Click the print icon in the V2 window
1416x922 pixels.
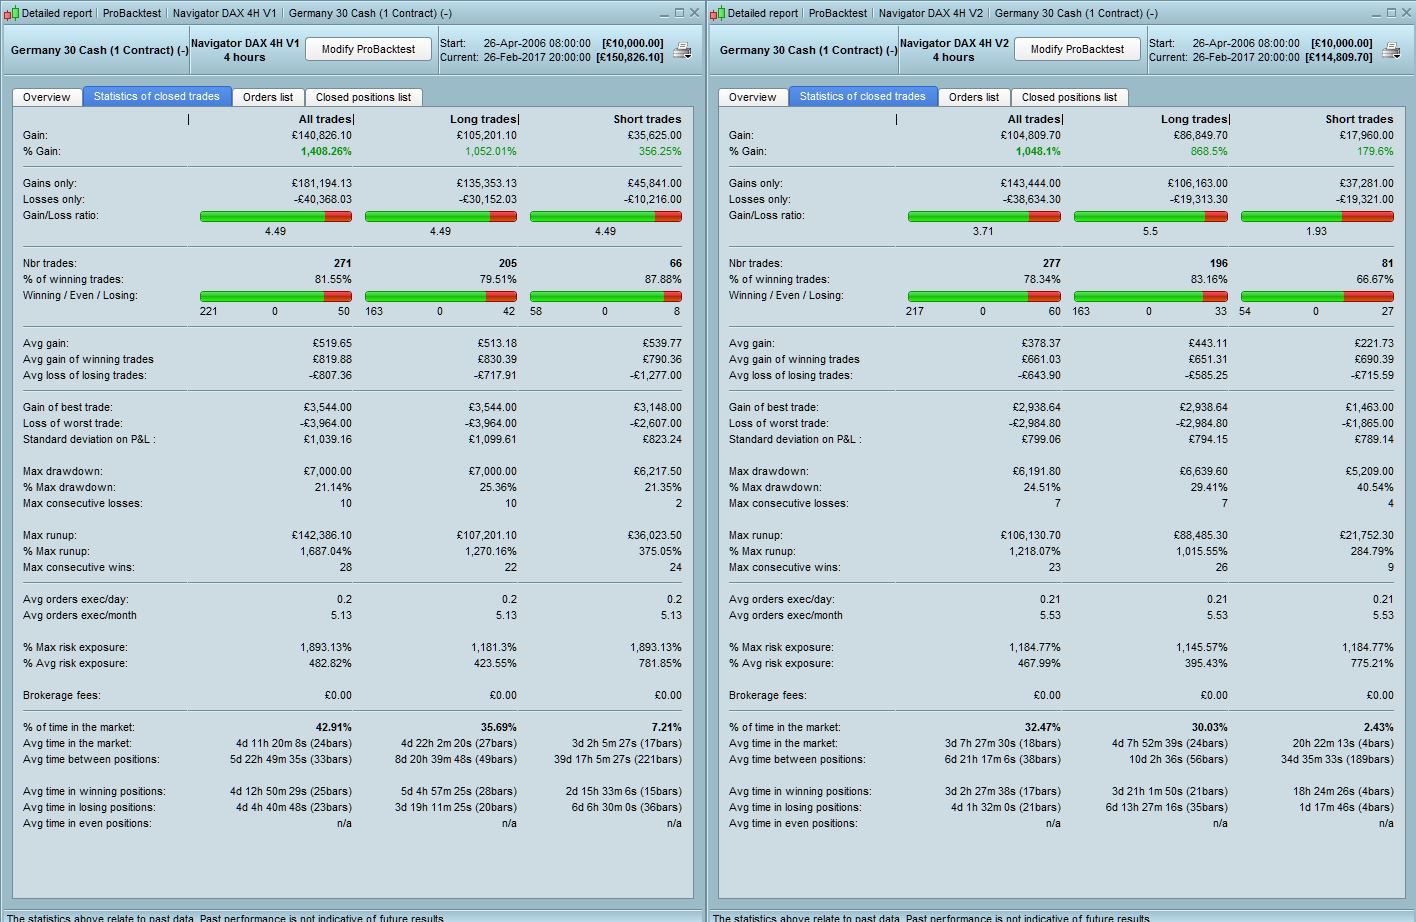tap(1391, 51)
